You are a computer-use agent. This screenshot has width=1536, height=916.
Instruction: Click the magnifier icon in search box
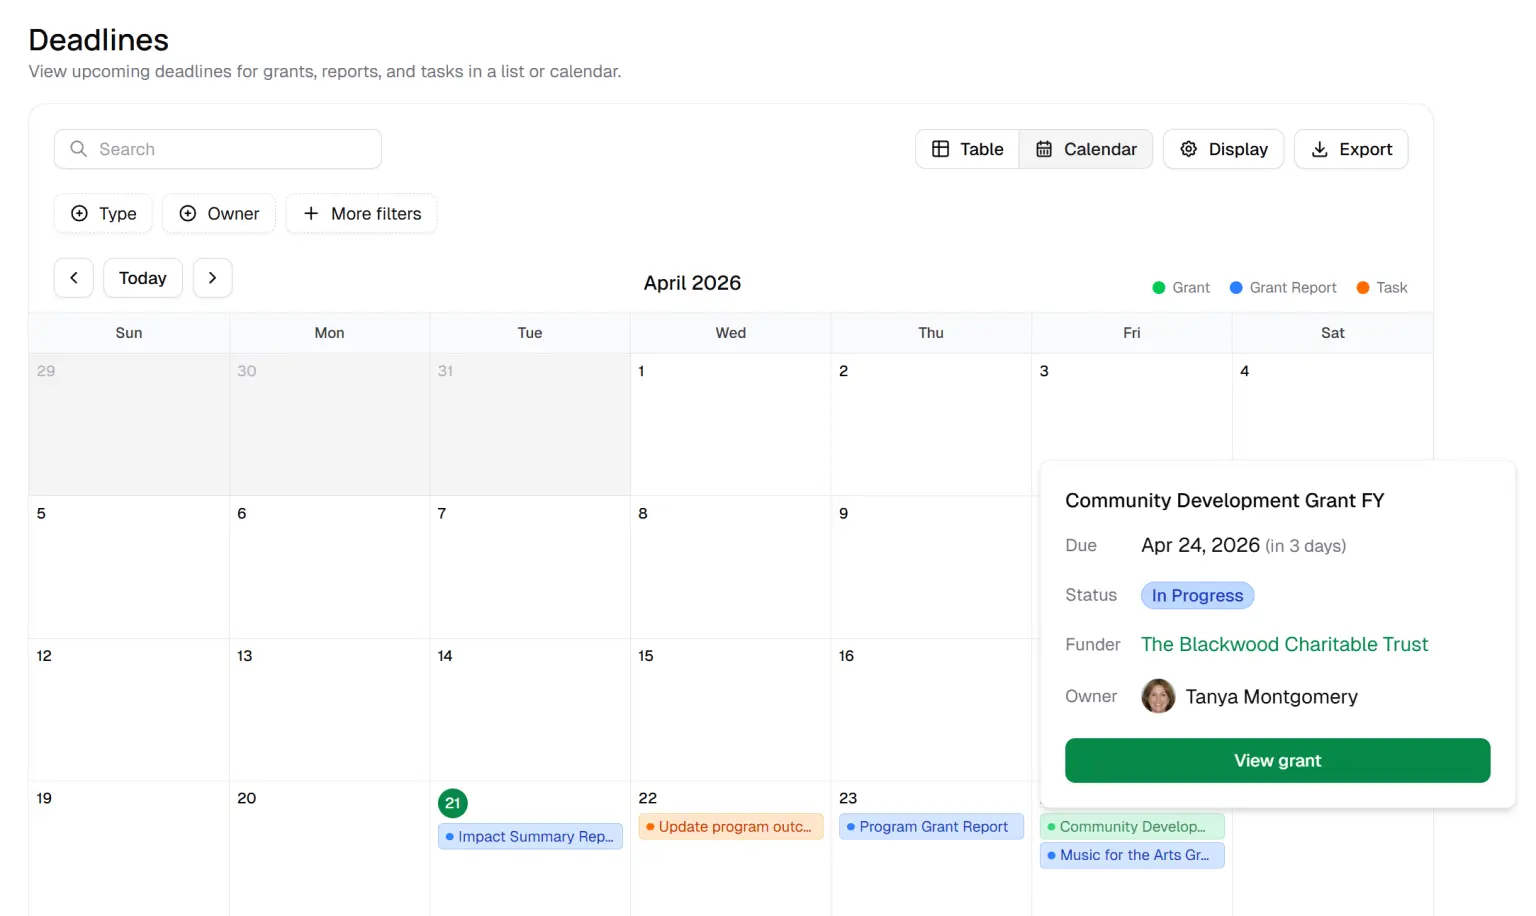tap(78, 149)
